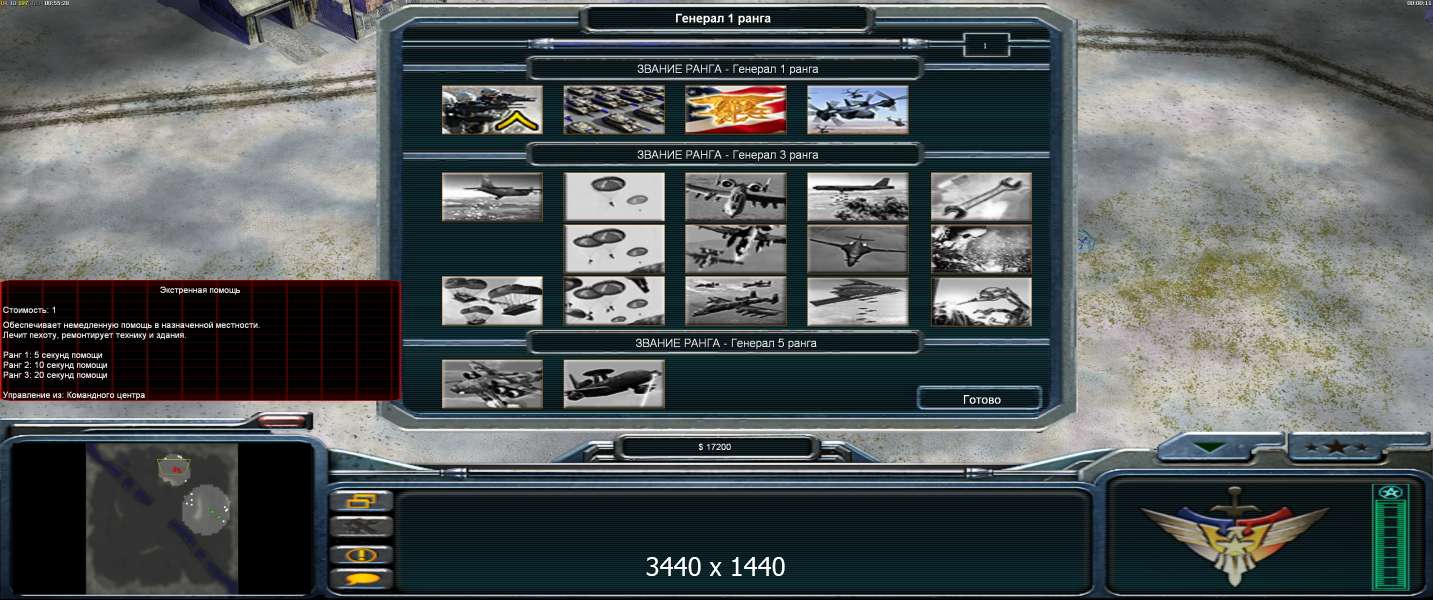Viewport: 1433px width, 600px height.
Task: Click the Ранг 1: 5 секунд помощи line
Action: click(55, 355)
